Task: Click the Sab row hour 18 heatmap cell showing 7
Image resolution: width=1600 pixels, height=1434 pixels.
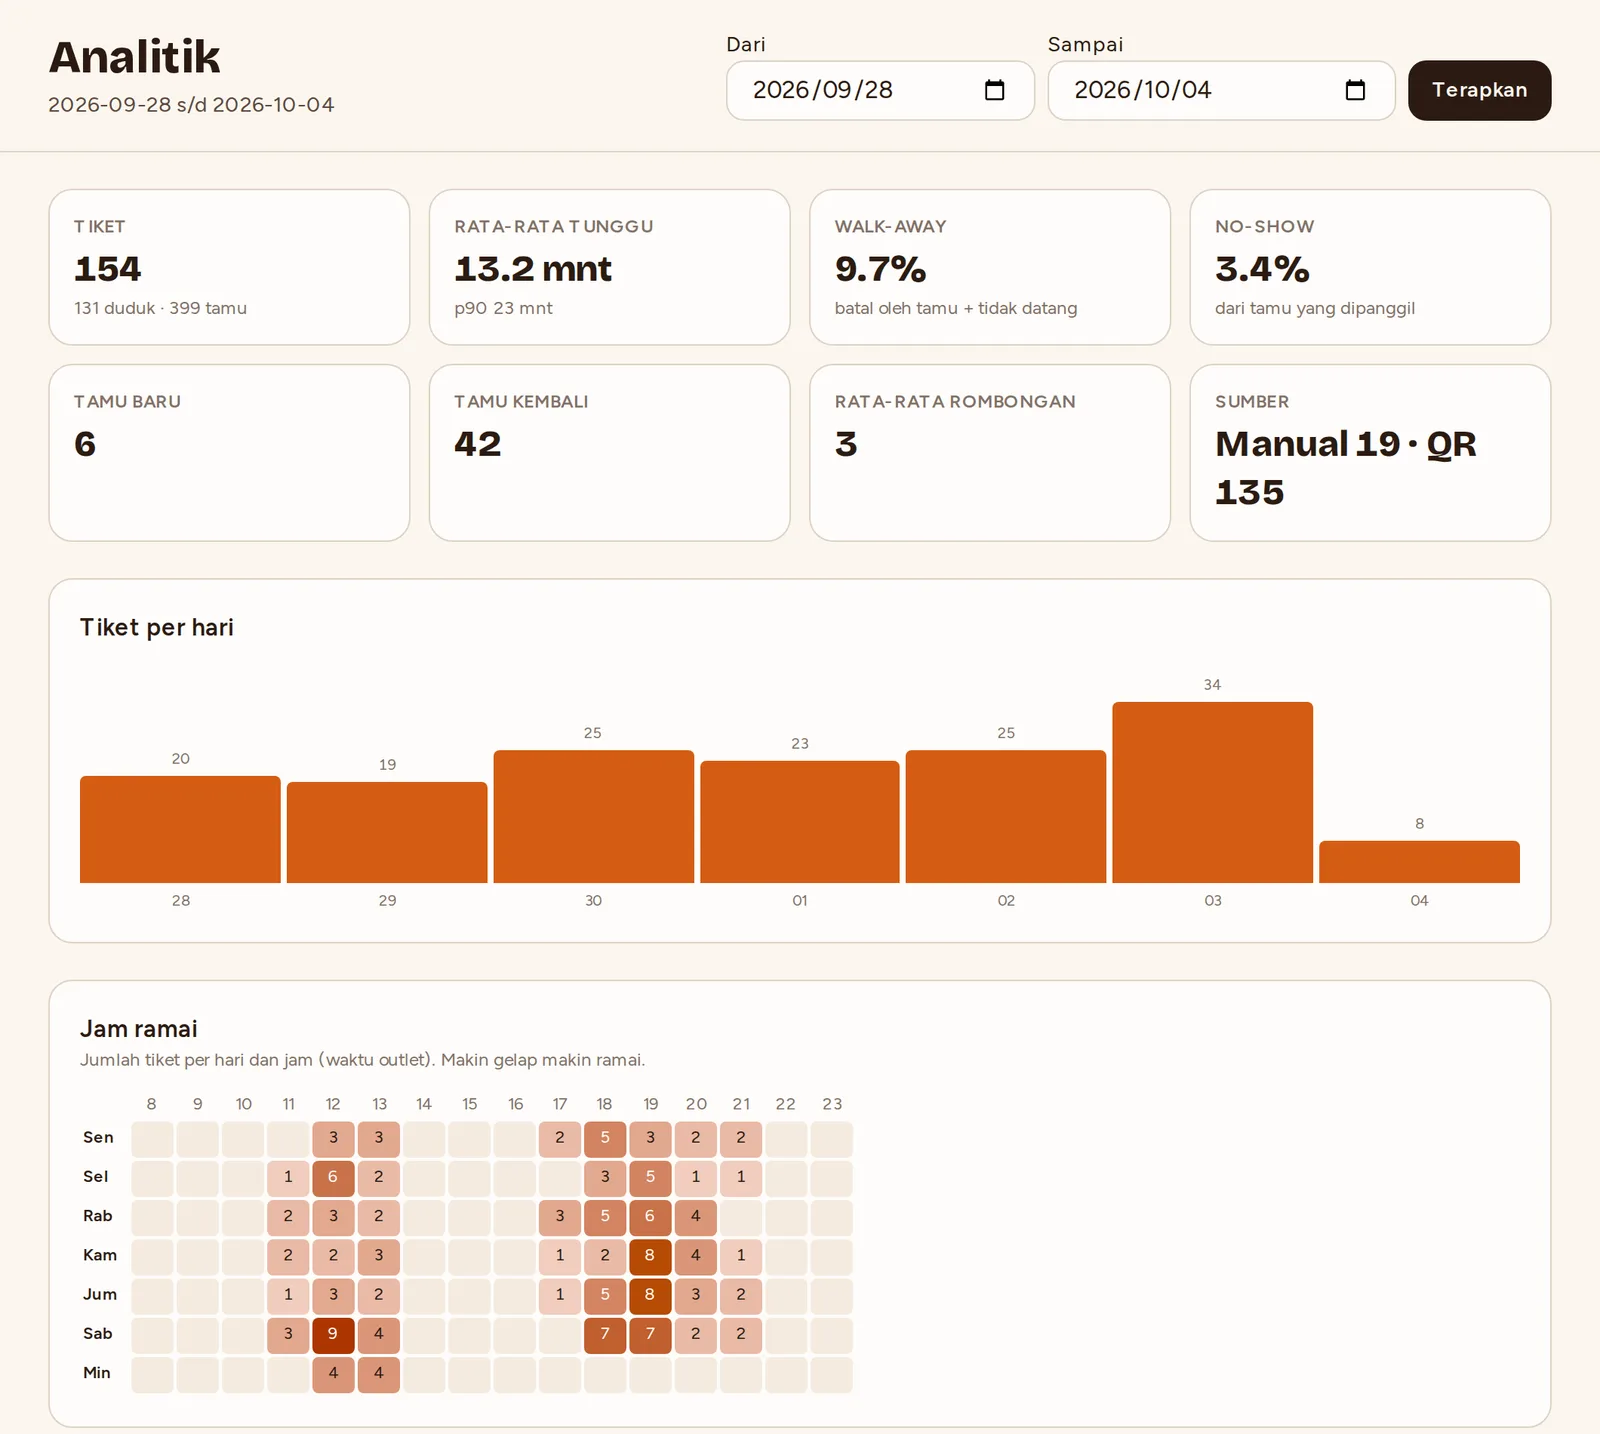Action: coord(605,1335)
